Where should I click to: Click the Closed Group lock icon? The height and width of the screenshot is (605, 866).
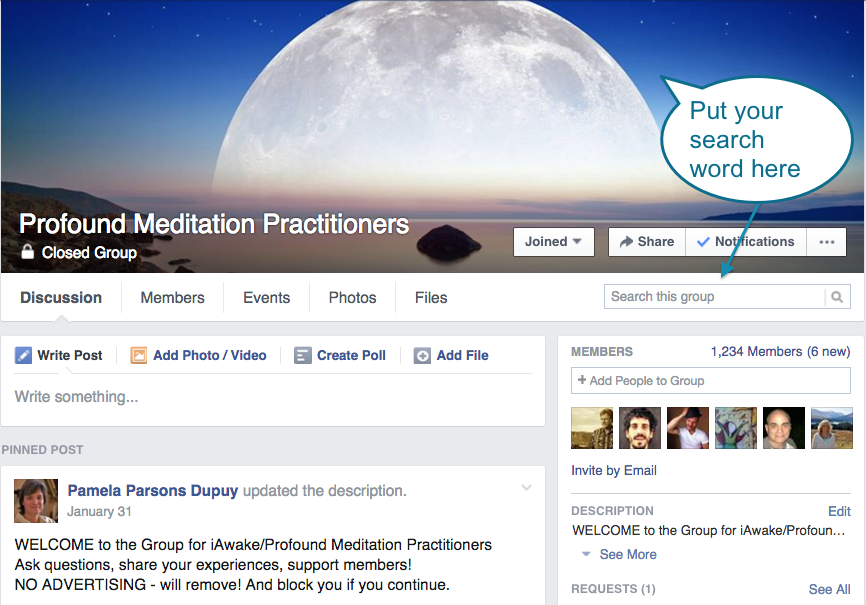click(27, 251)
